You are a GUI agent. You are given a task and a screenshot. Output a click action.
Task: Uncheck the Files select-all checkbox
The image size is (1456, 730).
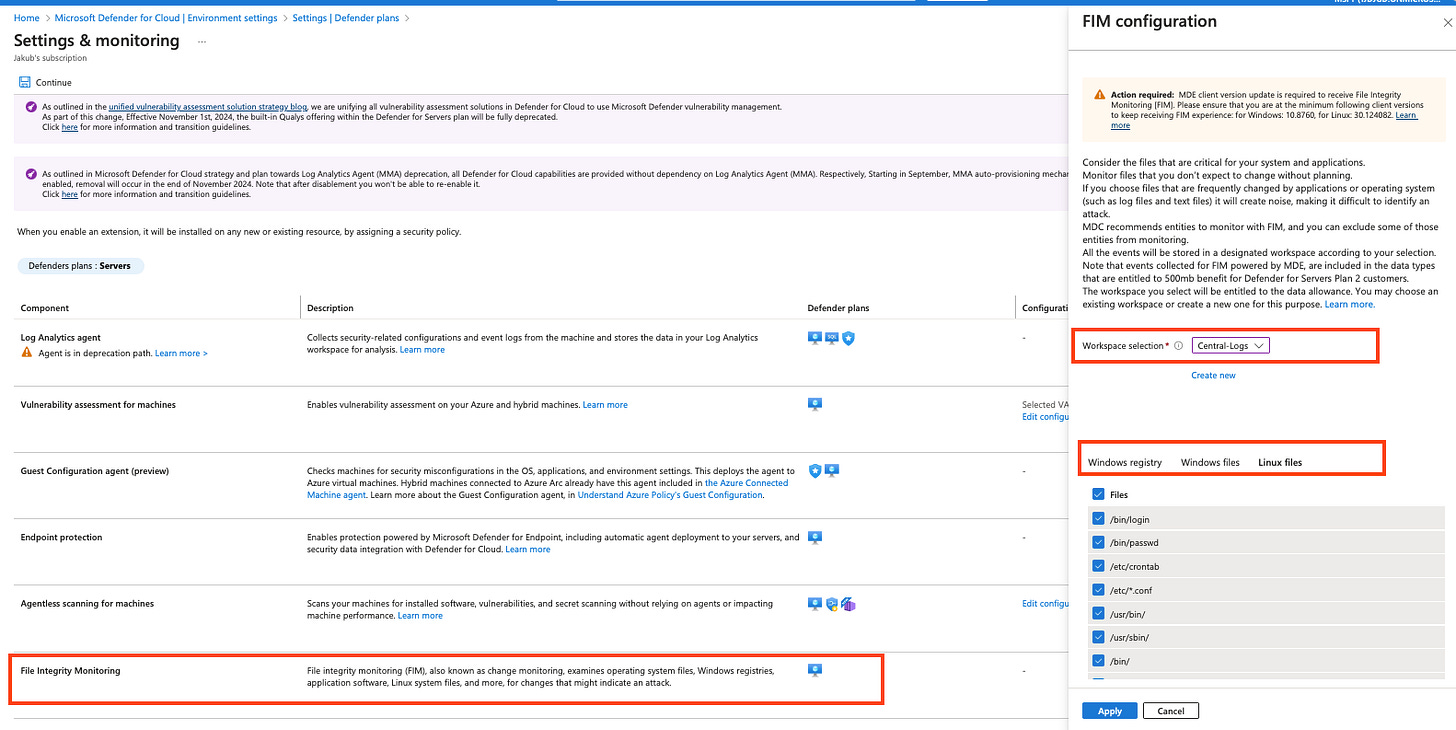point(1098,494)
